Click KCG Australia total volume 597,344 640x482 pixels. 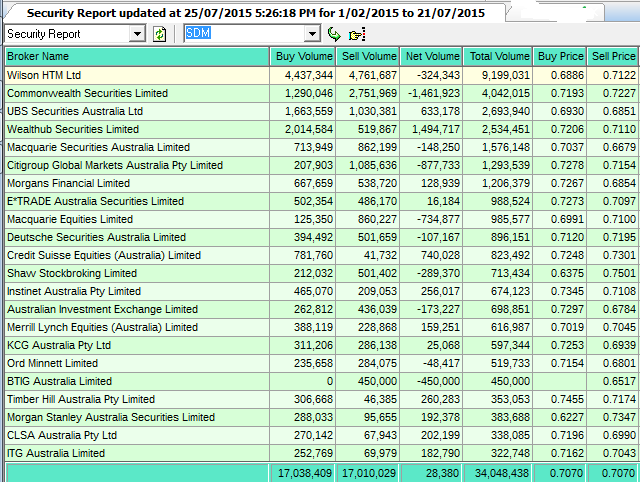(510, 345)
